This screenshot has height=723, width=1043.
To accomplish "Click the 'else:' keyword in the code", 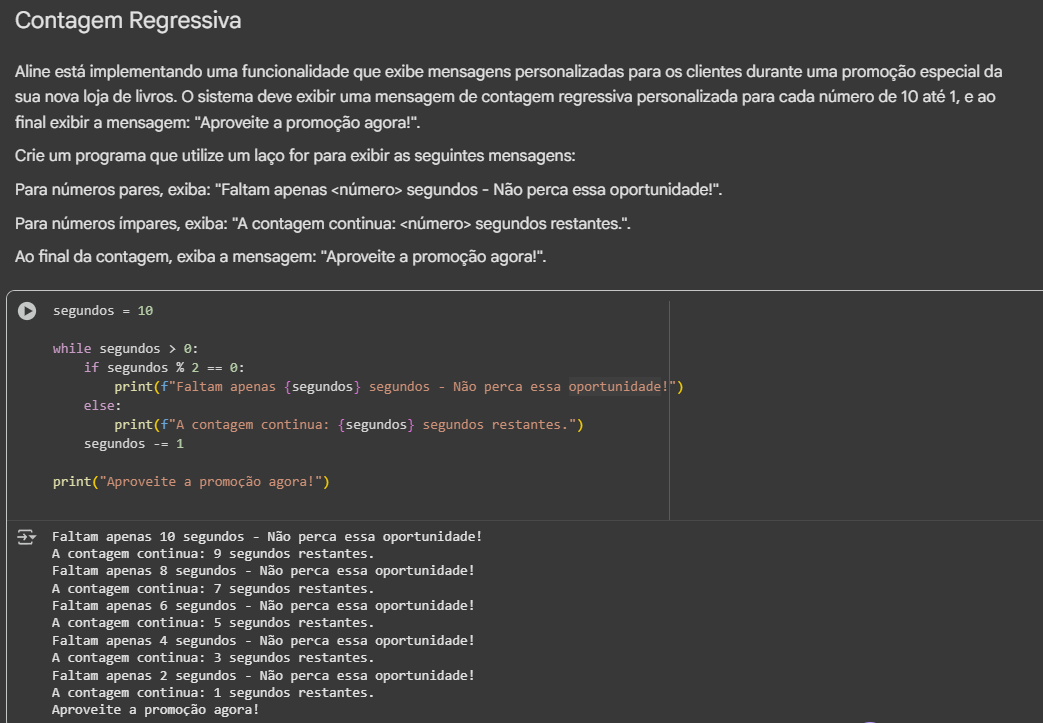I will (x=102, y=405).
